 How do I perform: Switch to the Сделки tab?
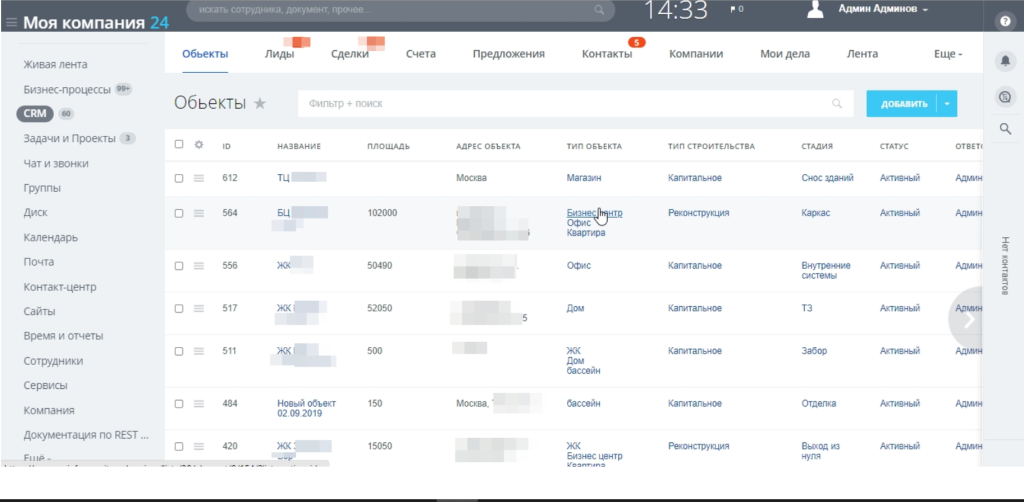(x=350, y=54)
